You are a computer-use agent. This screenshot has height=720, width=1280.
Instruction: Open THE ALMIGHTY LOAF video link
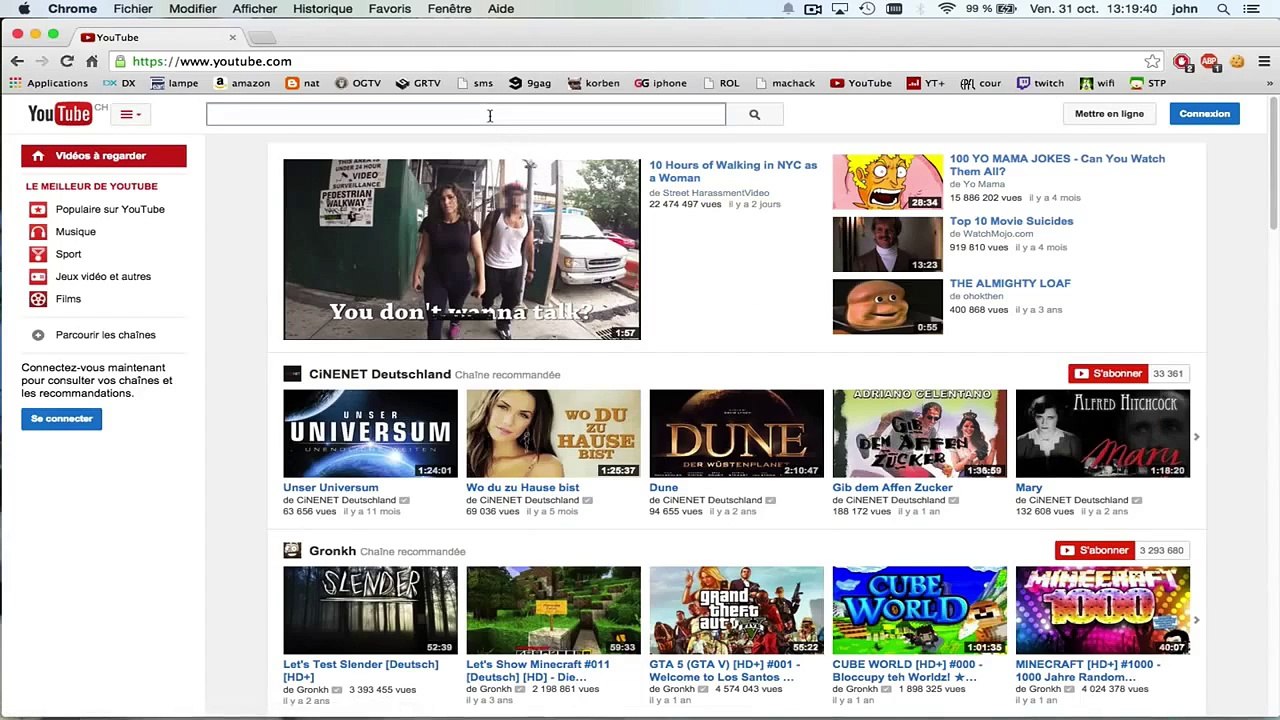pos(1010,283)
